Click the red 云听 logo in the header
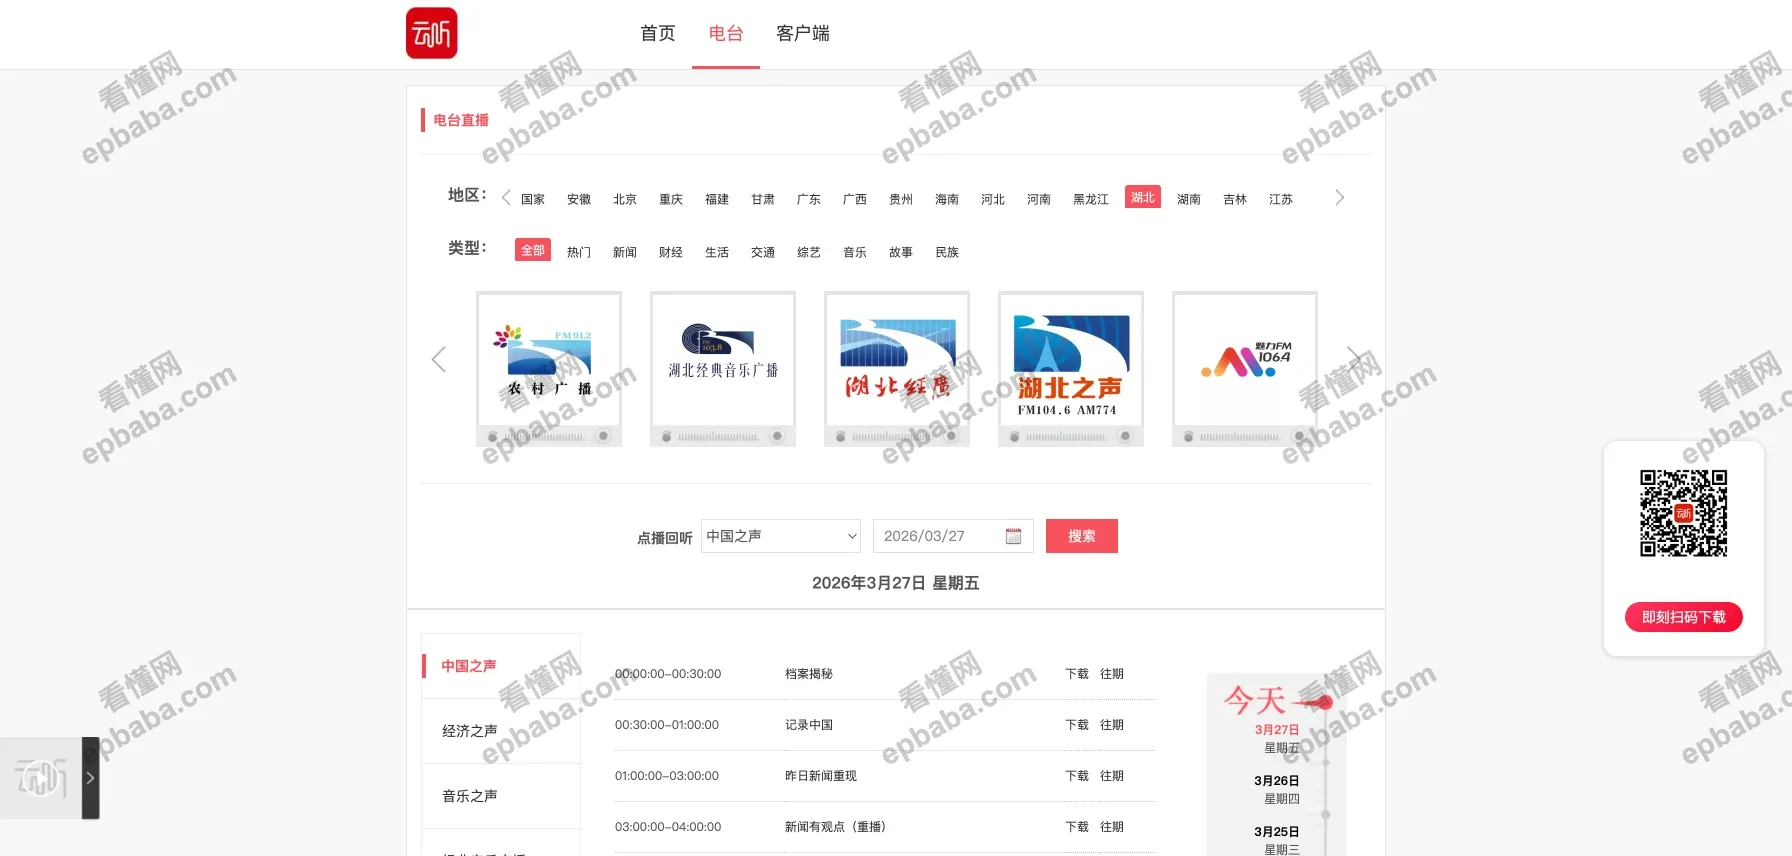The height and width of the screenshot is (856, 1792). pos(432,33)
